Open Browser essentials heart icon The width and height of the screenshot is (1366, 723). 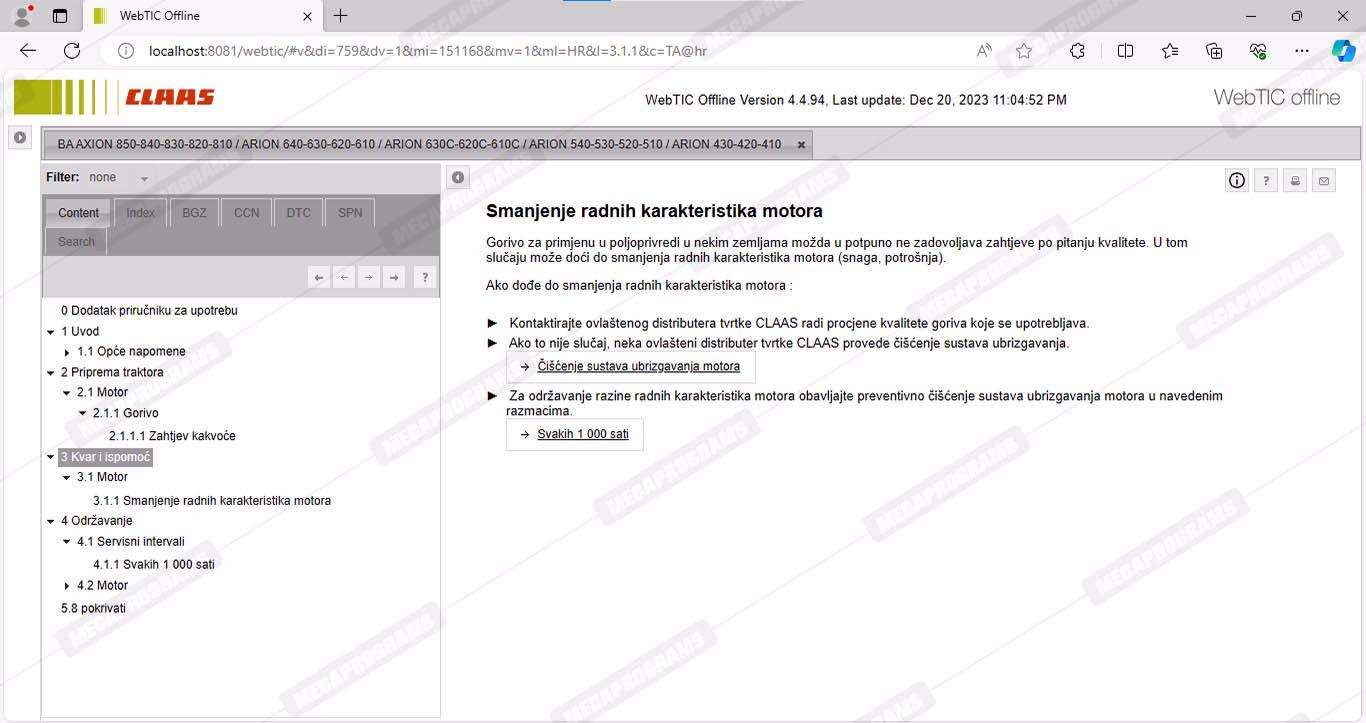1258,51
